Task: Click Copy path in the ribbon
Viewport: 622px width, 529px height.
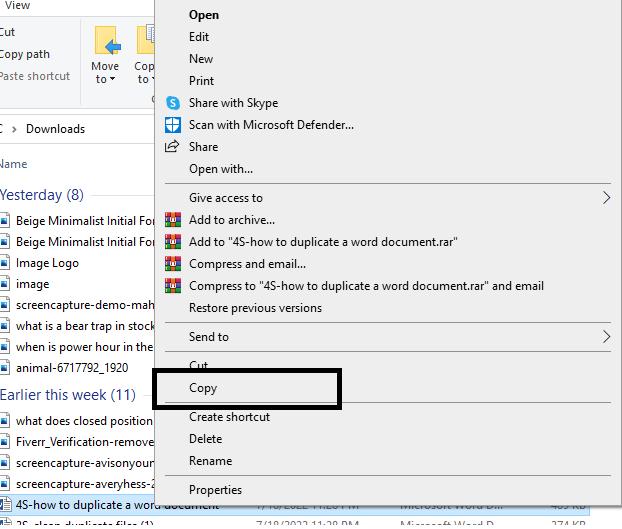Action: point(24,54)
